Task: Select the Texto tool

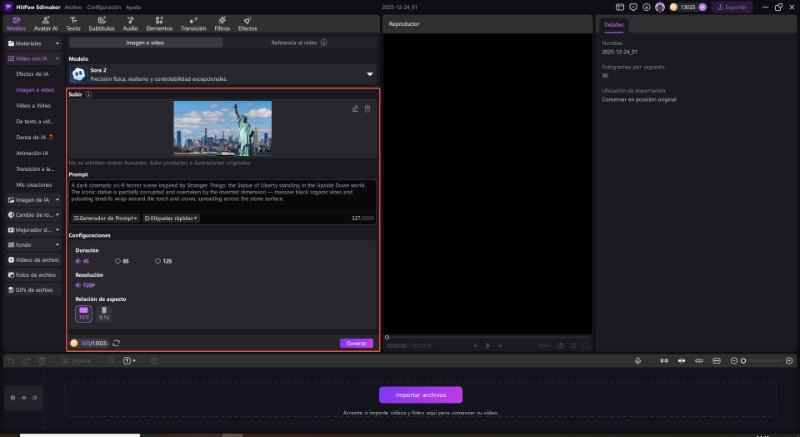Action: pyautogui.click(x=73, y=24)
